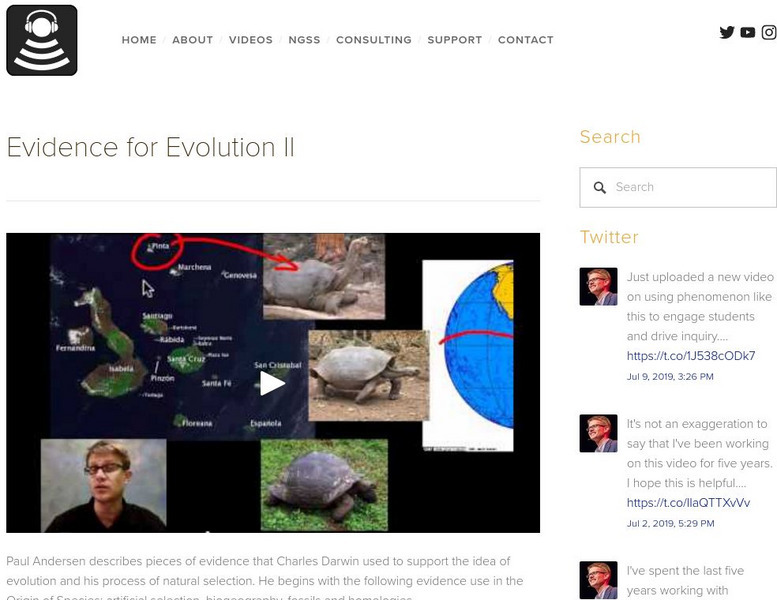Go to the Contact page
The width and height of the screenshot is (777, 600).
(525, 40)
